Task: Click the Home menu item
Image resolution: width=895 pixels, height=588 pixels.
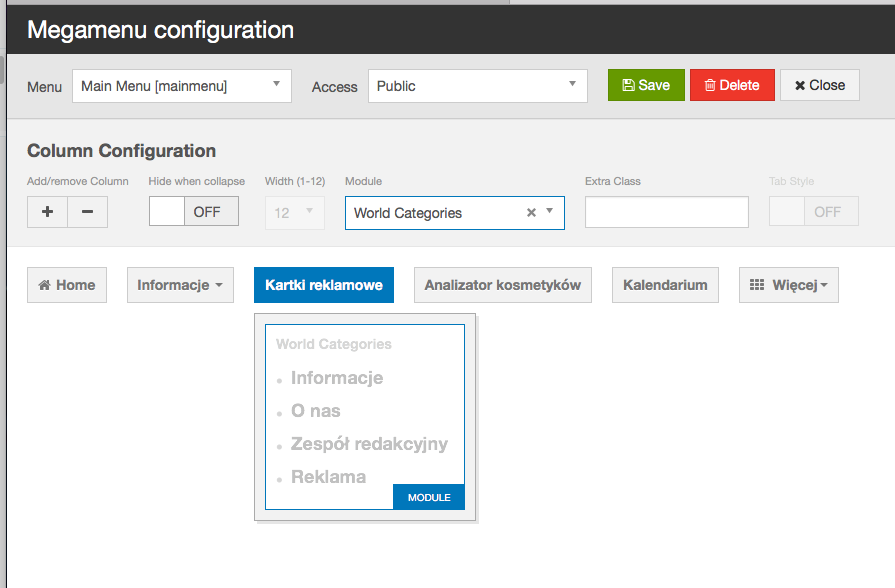Action: click(66, 285)
